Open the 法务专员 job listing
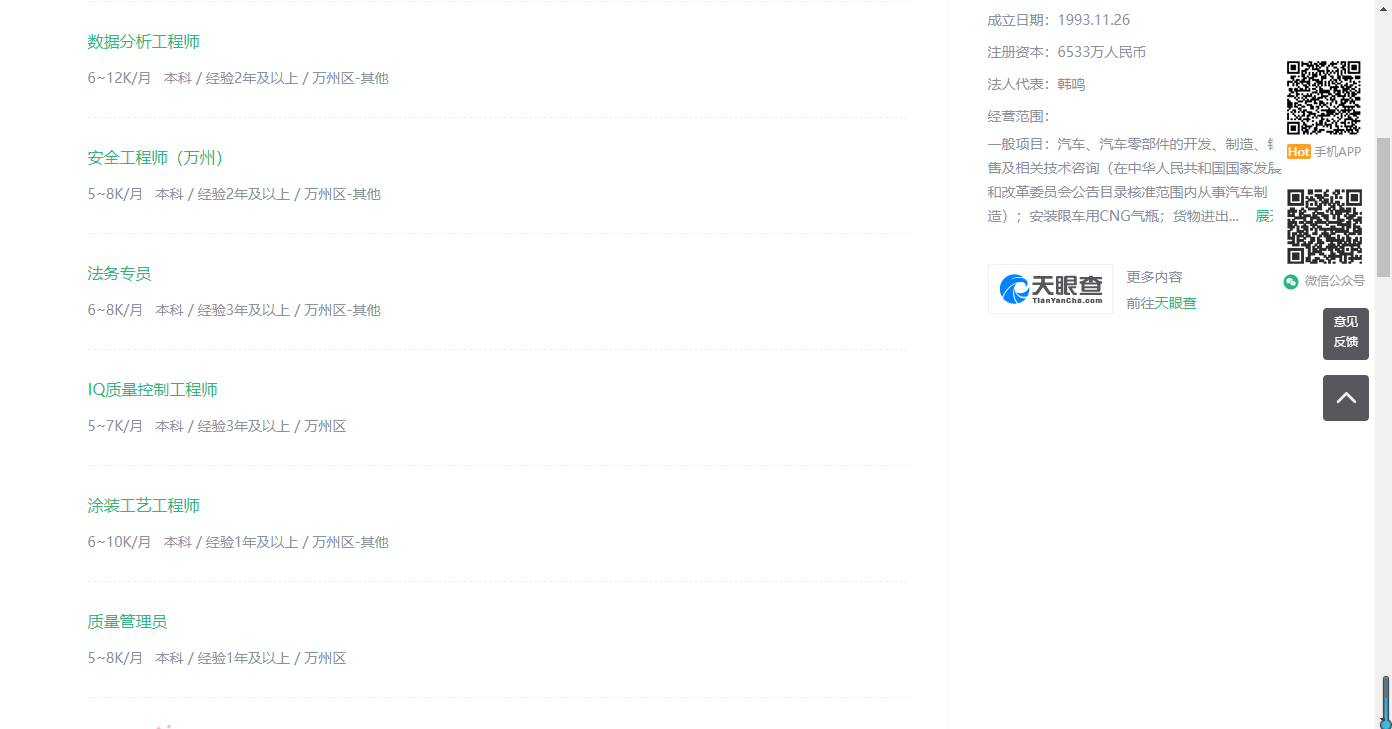This screenshot has height=729, width=1392. tap(119, 274)
